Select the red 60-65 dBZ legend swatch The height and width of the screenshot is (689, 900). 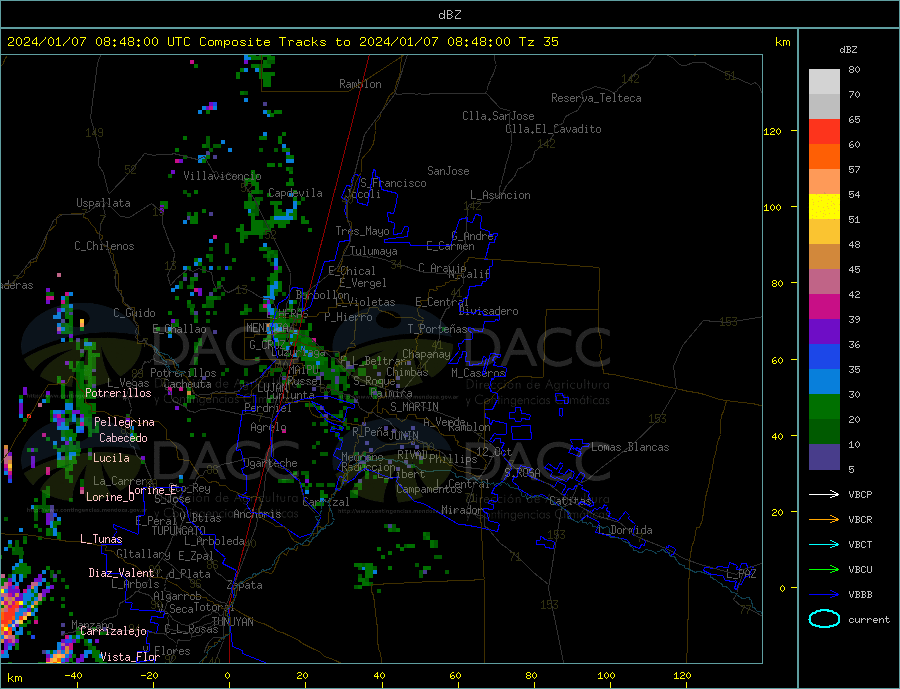point(824,131)
